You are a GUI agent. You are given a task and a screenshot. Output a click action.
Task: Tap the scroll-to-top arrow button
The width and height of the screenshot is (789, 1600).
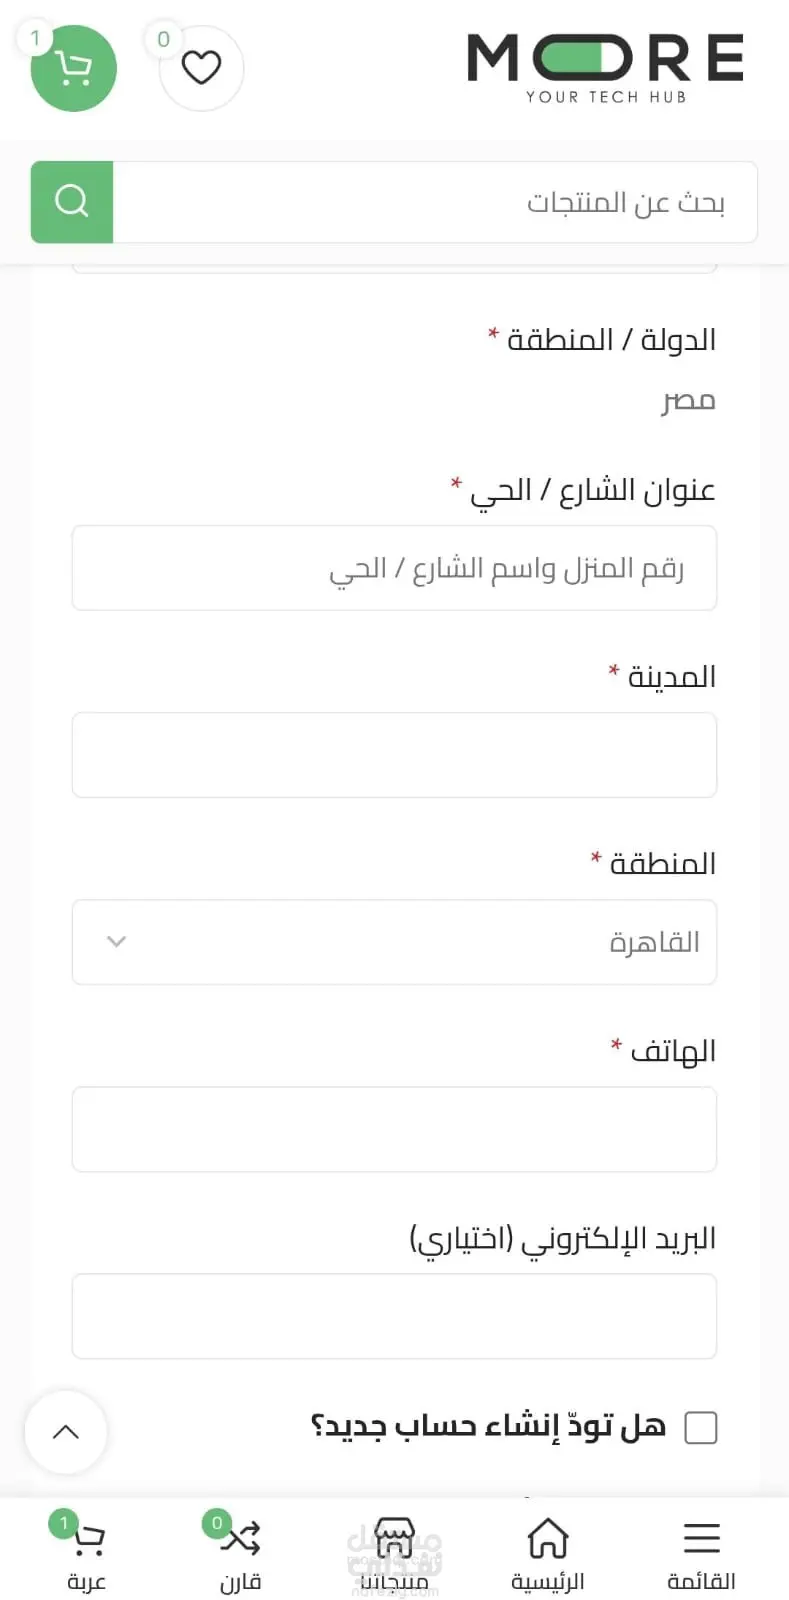pyautogui.click(x=66, y=1432)
